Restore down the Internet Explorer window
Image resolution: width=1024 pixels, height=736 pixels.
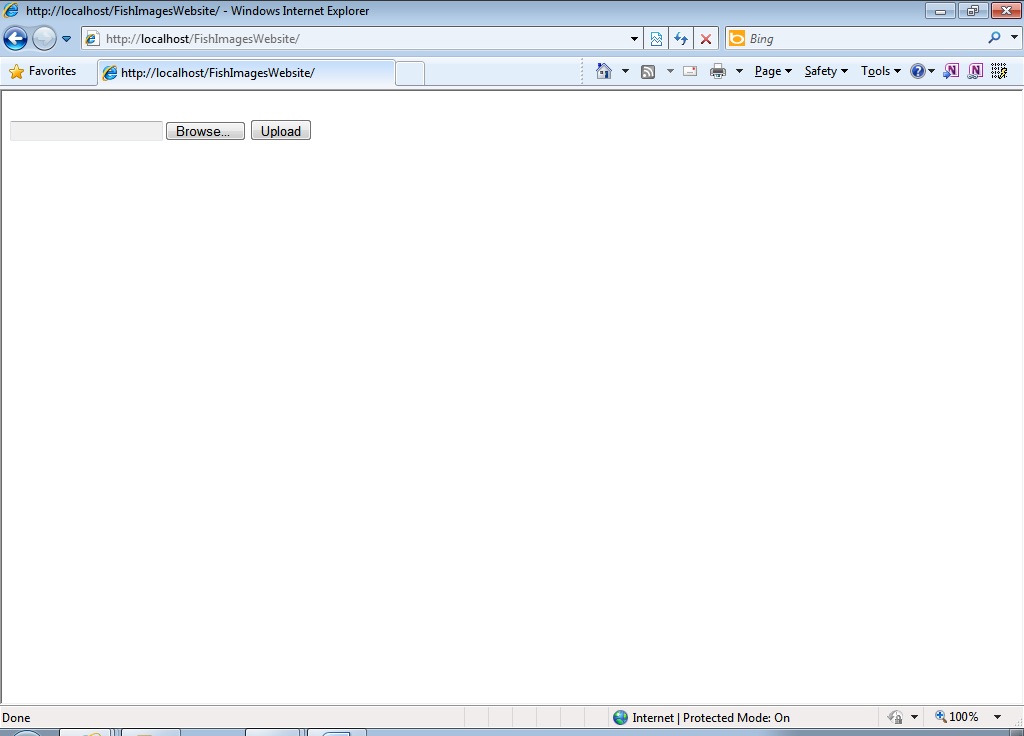pyautogui.click(x=973, y=10)
